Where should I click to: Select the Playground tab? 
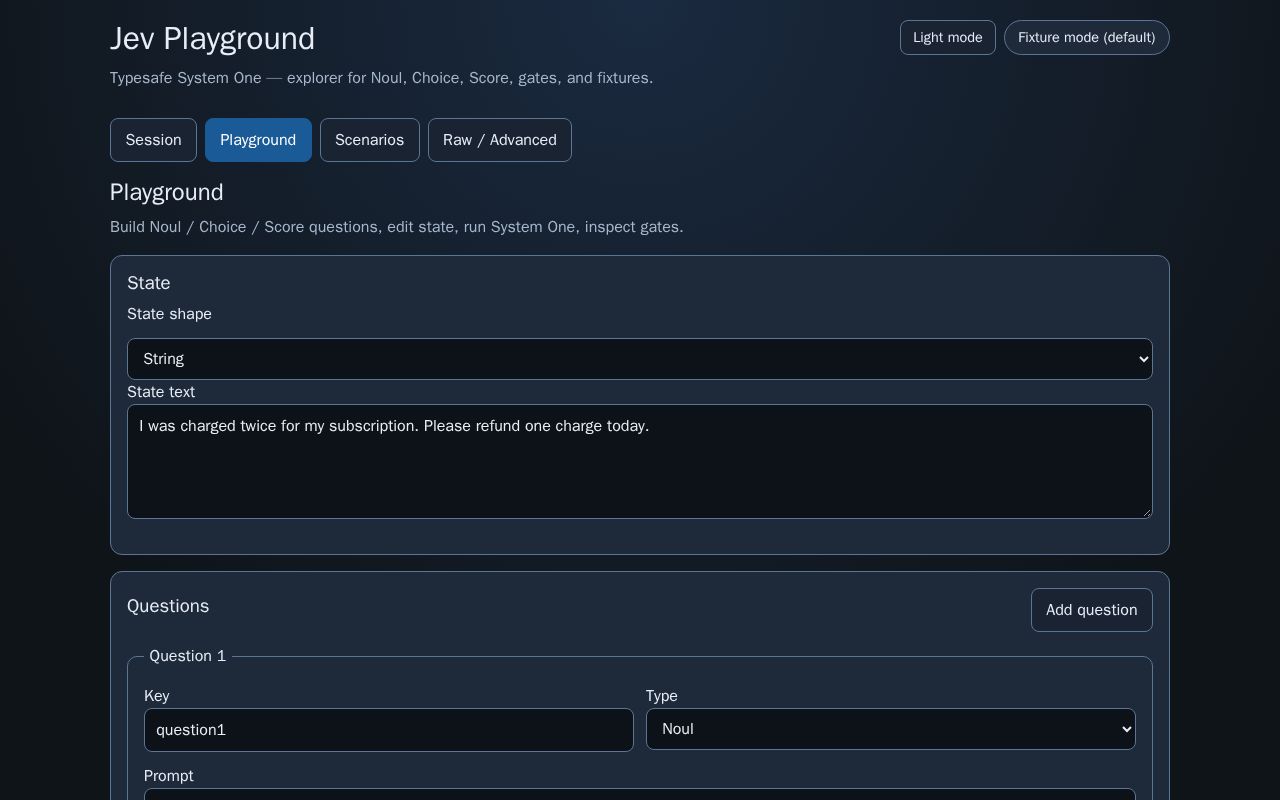tap(258, 140)
